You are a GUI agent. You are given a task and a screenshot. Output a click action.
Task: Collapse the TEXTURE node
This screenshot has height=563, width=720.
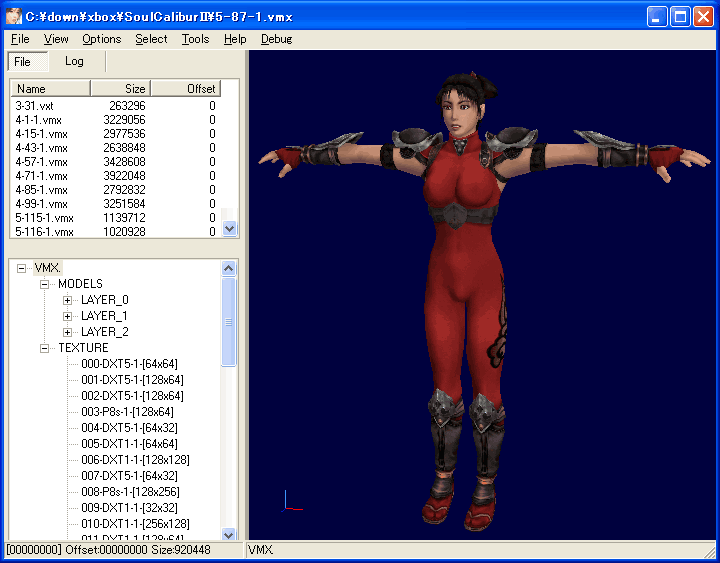(x=45, y=348)
